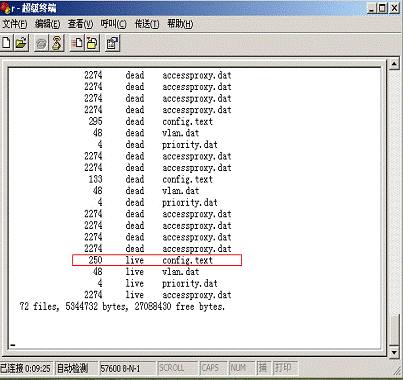
Task: Click the '4 live priority.dat' row
Action: click(157, 283)
